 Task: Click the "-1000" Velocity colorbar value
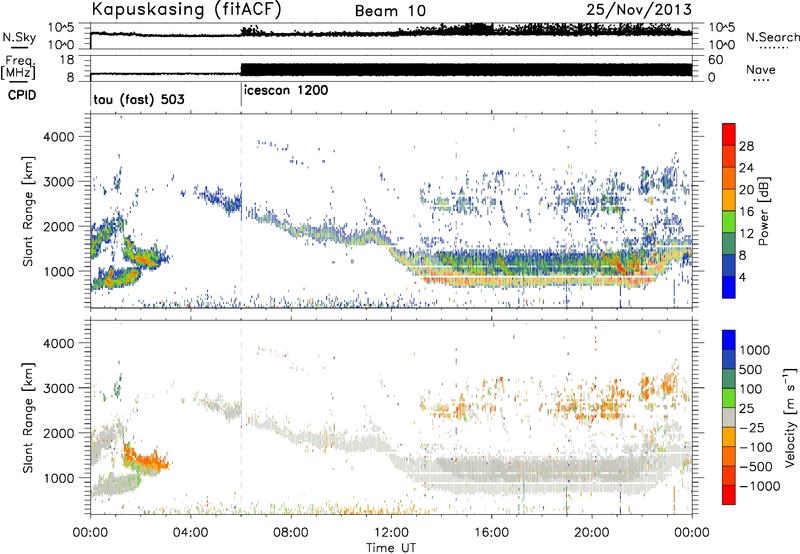759,486
